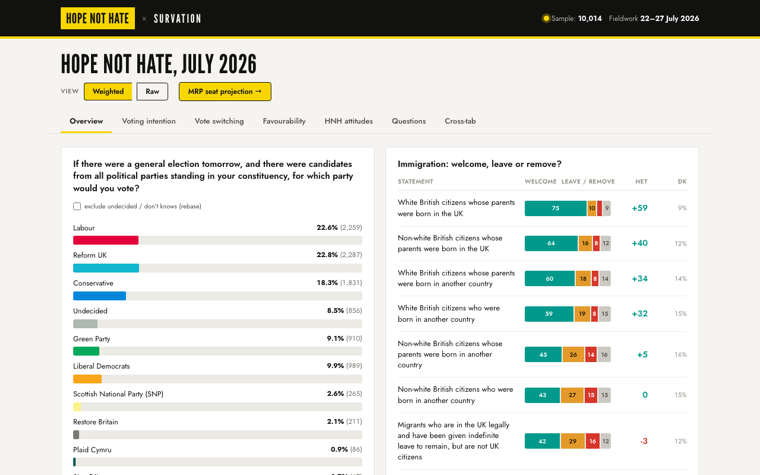Click the Liberal Democrats 9.9% value

(x=335, y=366)
